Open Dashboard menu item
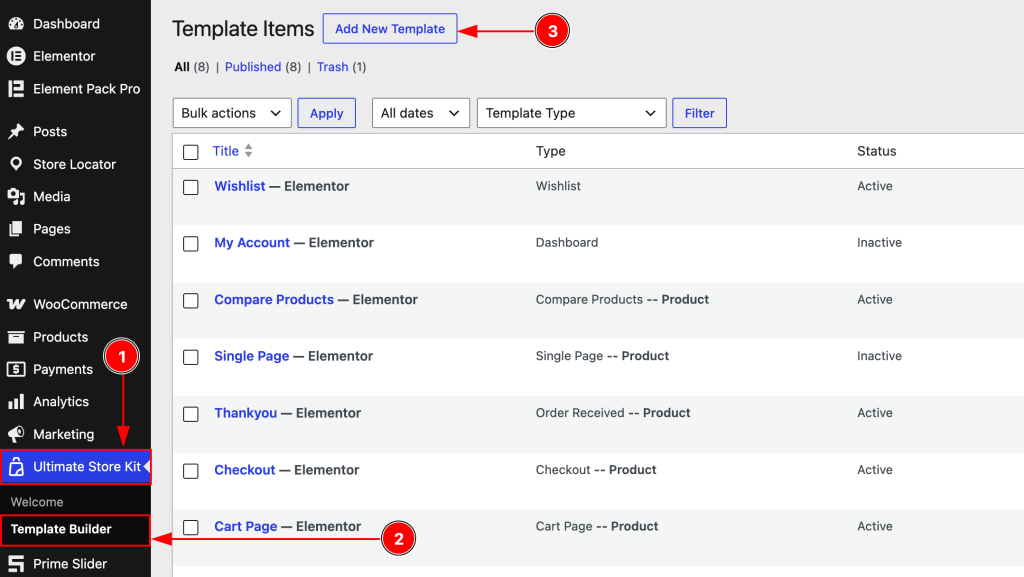This screenshot has width=1024, height=577. point(75,23)
